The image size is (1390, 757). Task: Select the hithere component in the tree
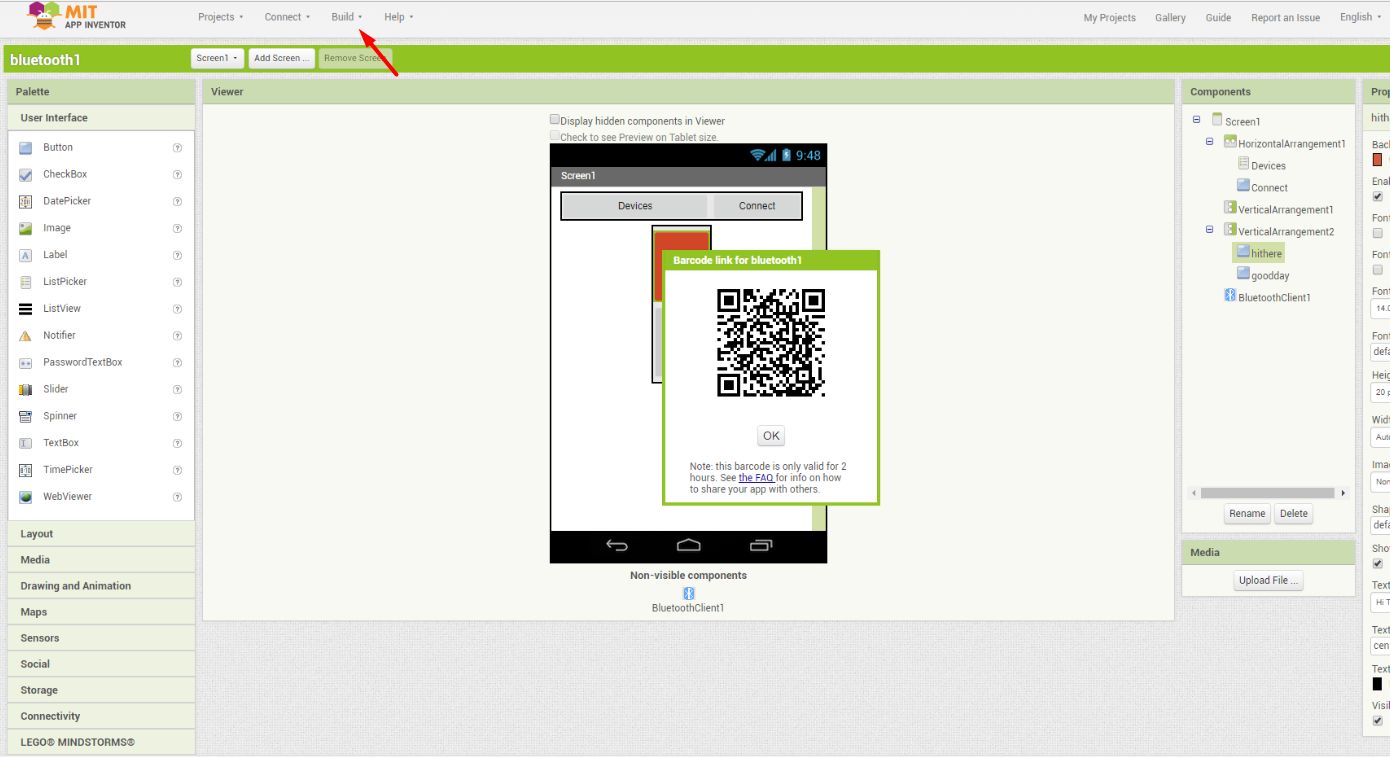[x=1258, y=253]
